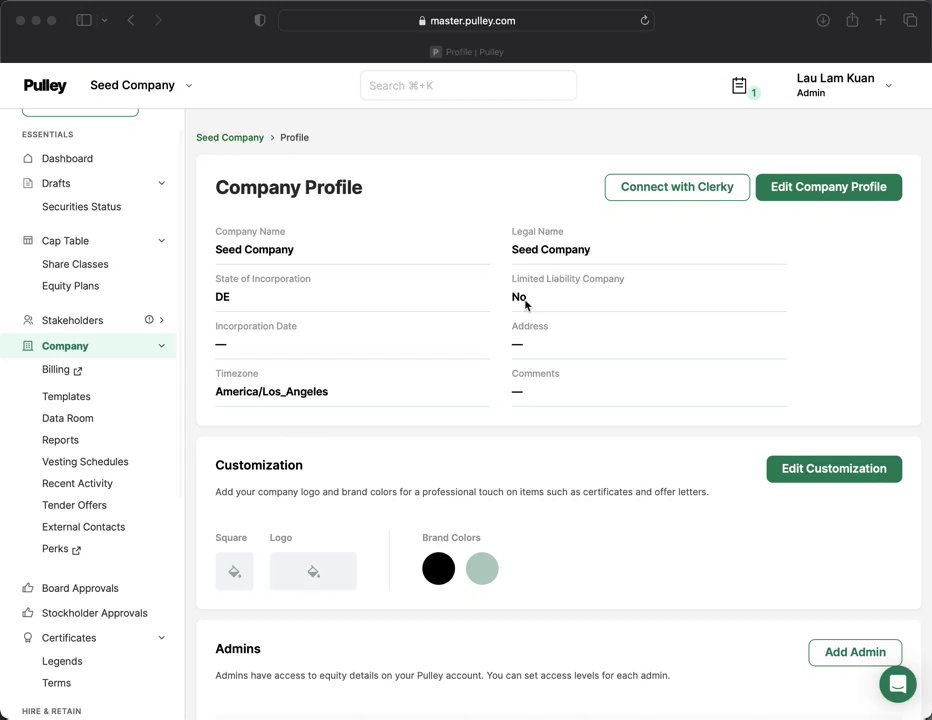The image size is (932, 720).
Task: Open Recent Activity page
Action: pyautogui.click(x=77, y=484)
